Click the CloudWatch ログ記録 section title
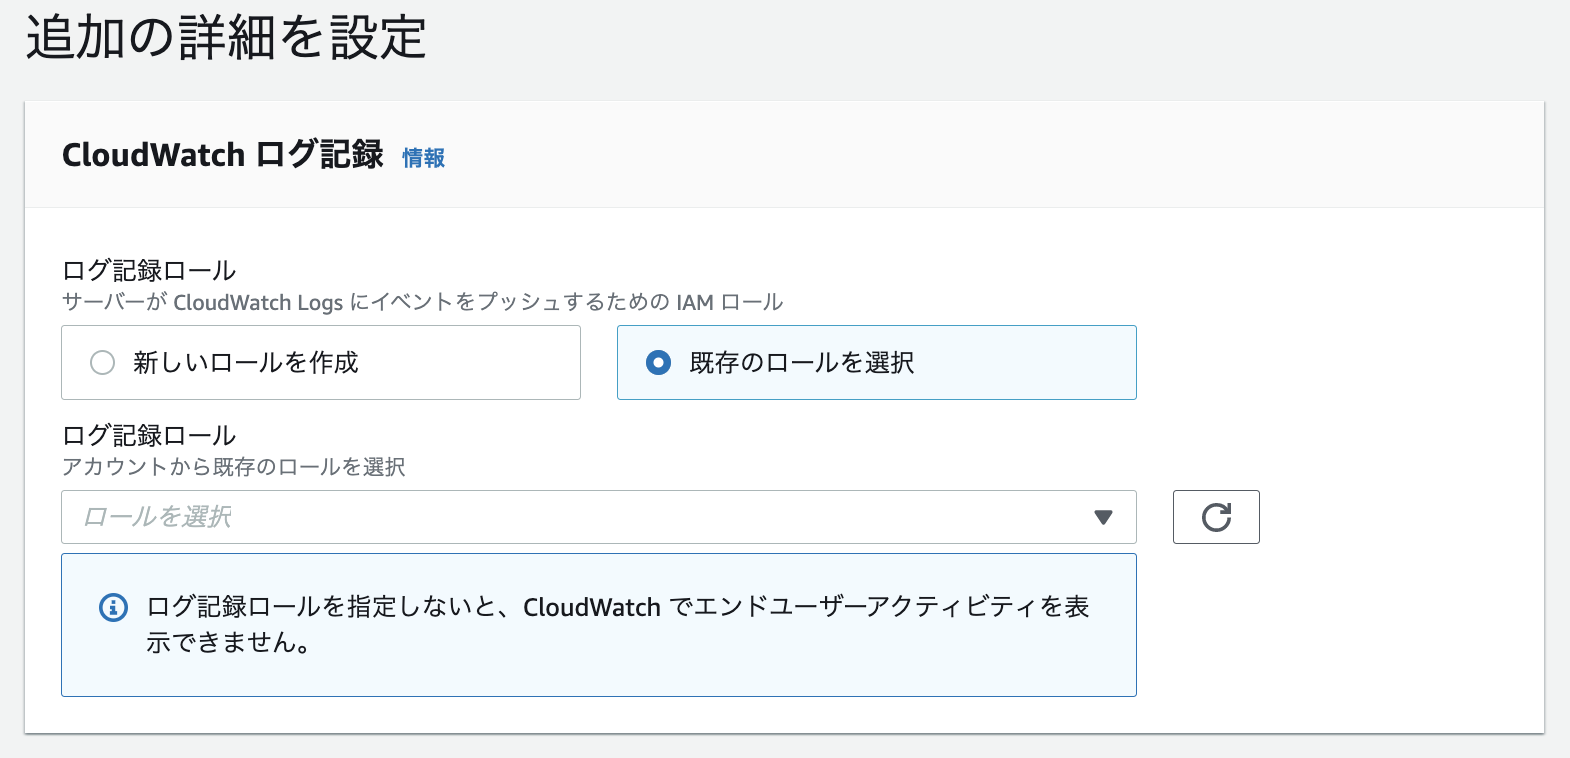Image resolution: width=1570 pixels, height=758 pixels. coord(223,155)
